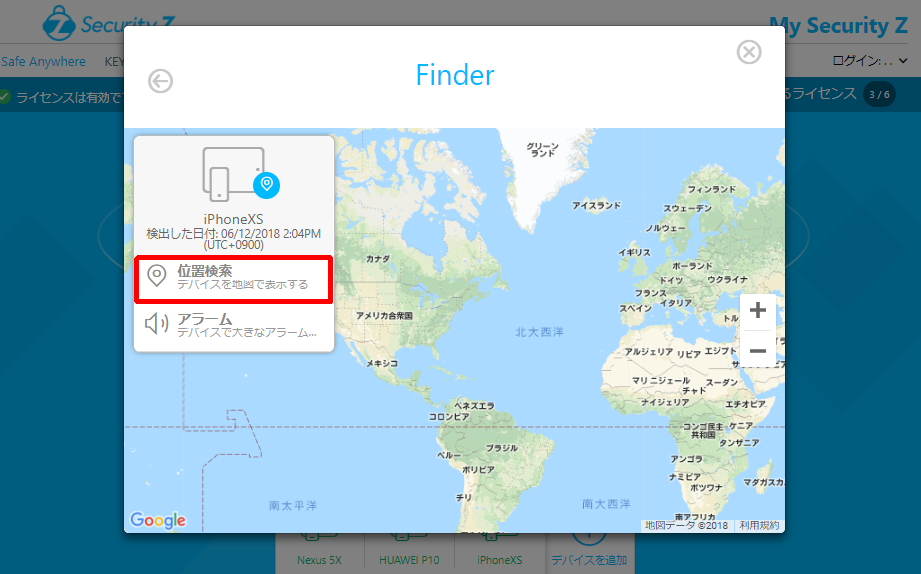This screenshot has height=574, width=921.
Task: Open the Safe Anywhere menu item
Action: tap(44, 61)
